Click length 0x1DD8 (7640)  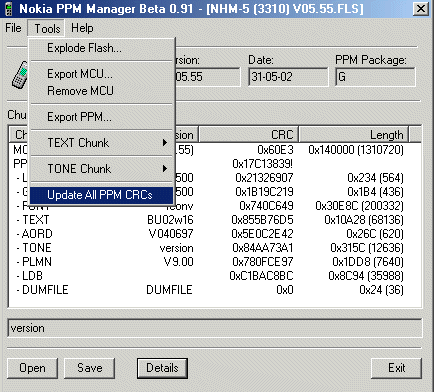tap(368, 262)
